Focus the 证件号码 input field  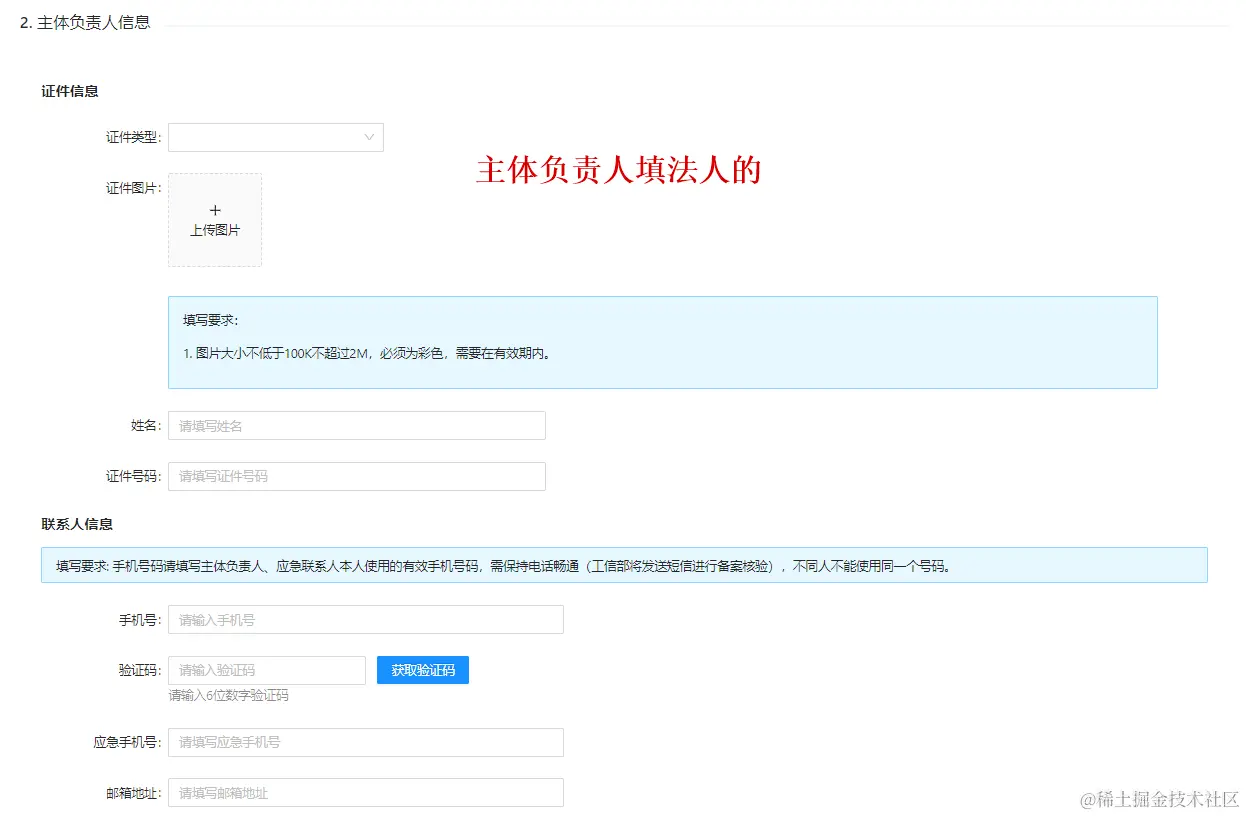pyautogui.click(x=357, y=476)
